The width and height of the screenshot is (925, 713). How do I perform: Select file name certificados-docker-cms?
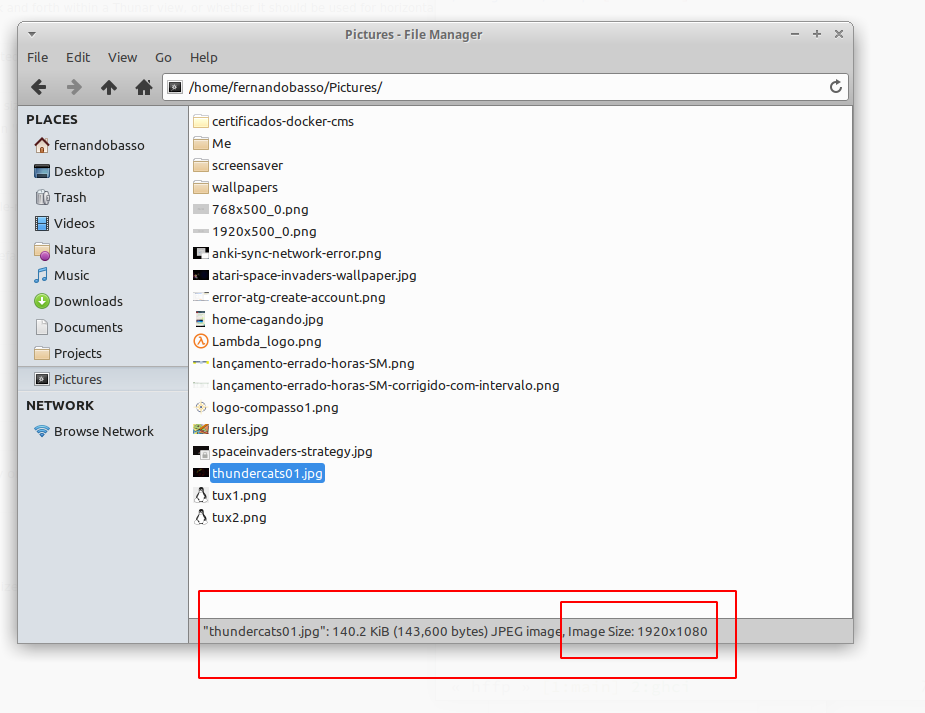coord(283,121)
